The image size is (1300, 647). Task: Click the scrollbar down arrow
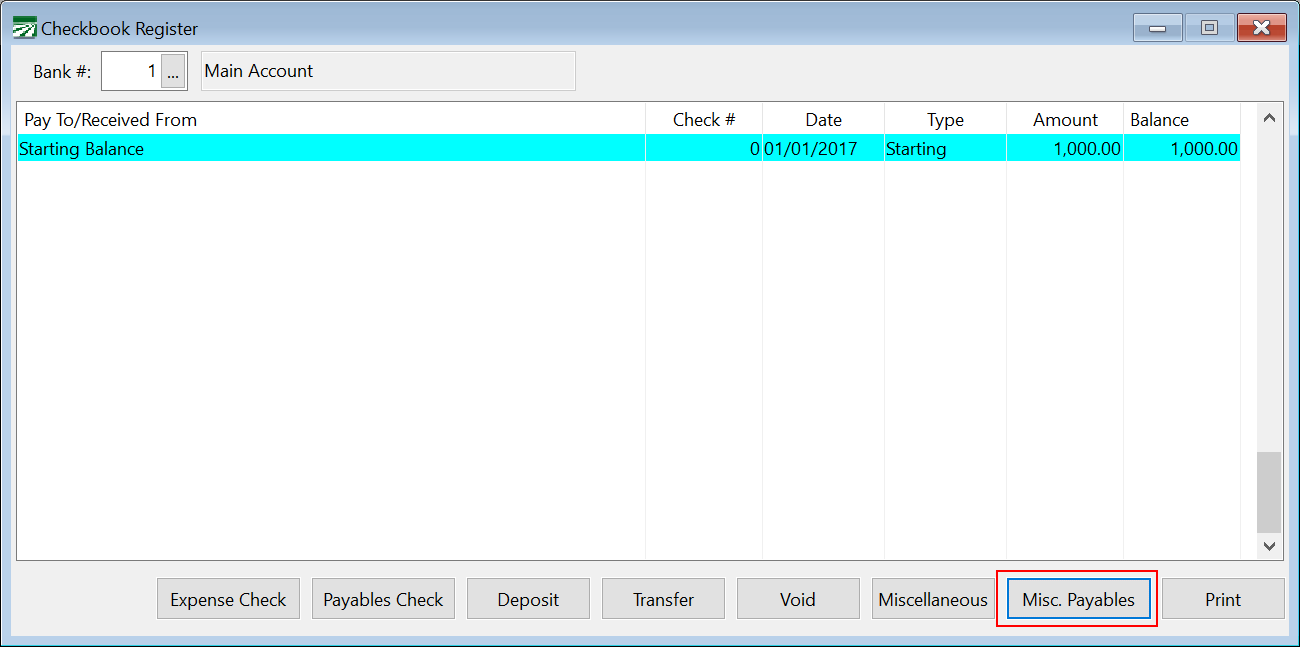pos(1269,546)
